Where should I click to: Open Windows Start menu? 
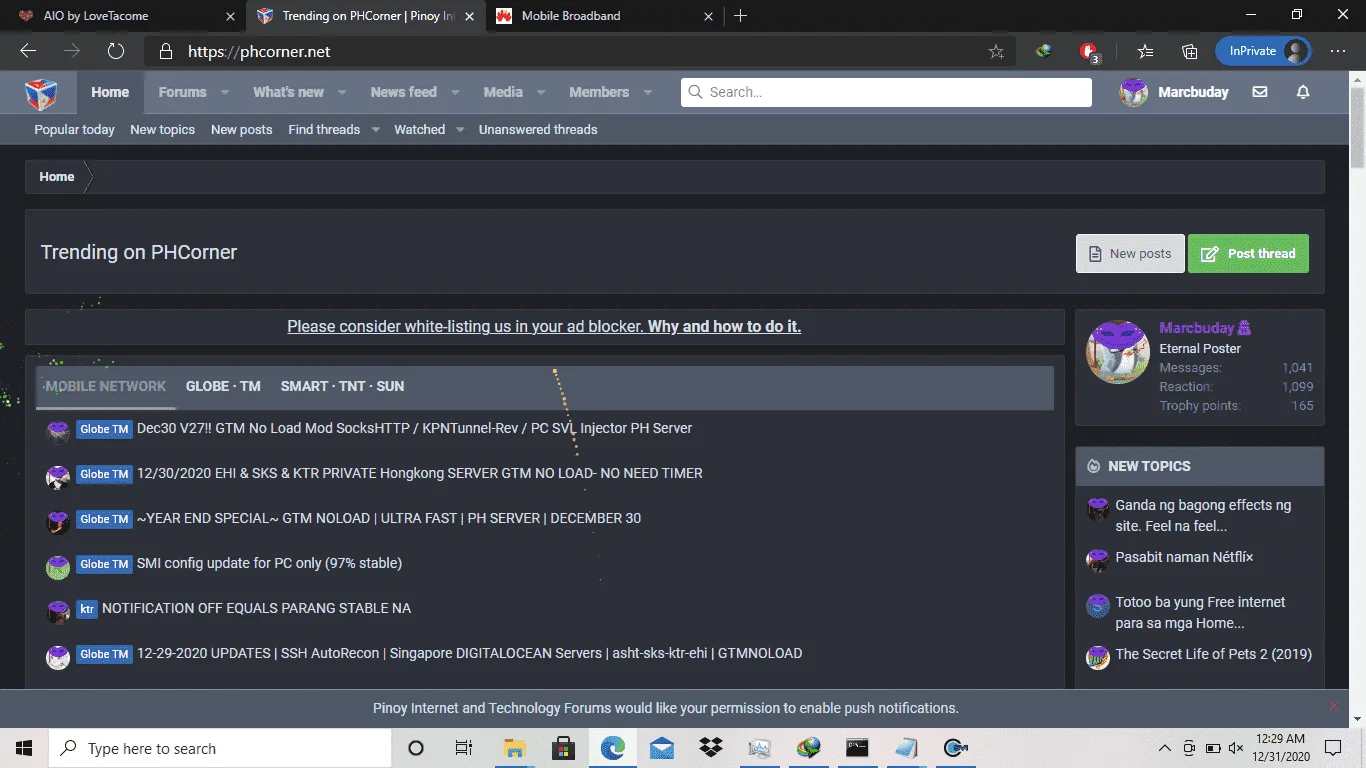click(x=24, y=748)
